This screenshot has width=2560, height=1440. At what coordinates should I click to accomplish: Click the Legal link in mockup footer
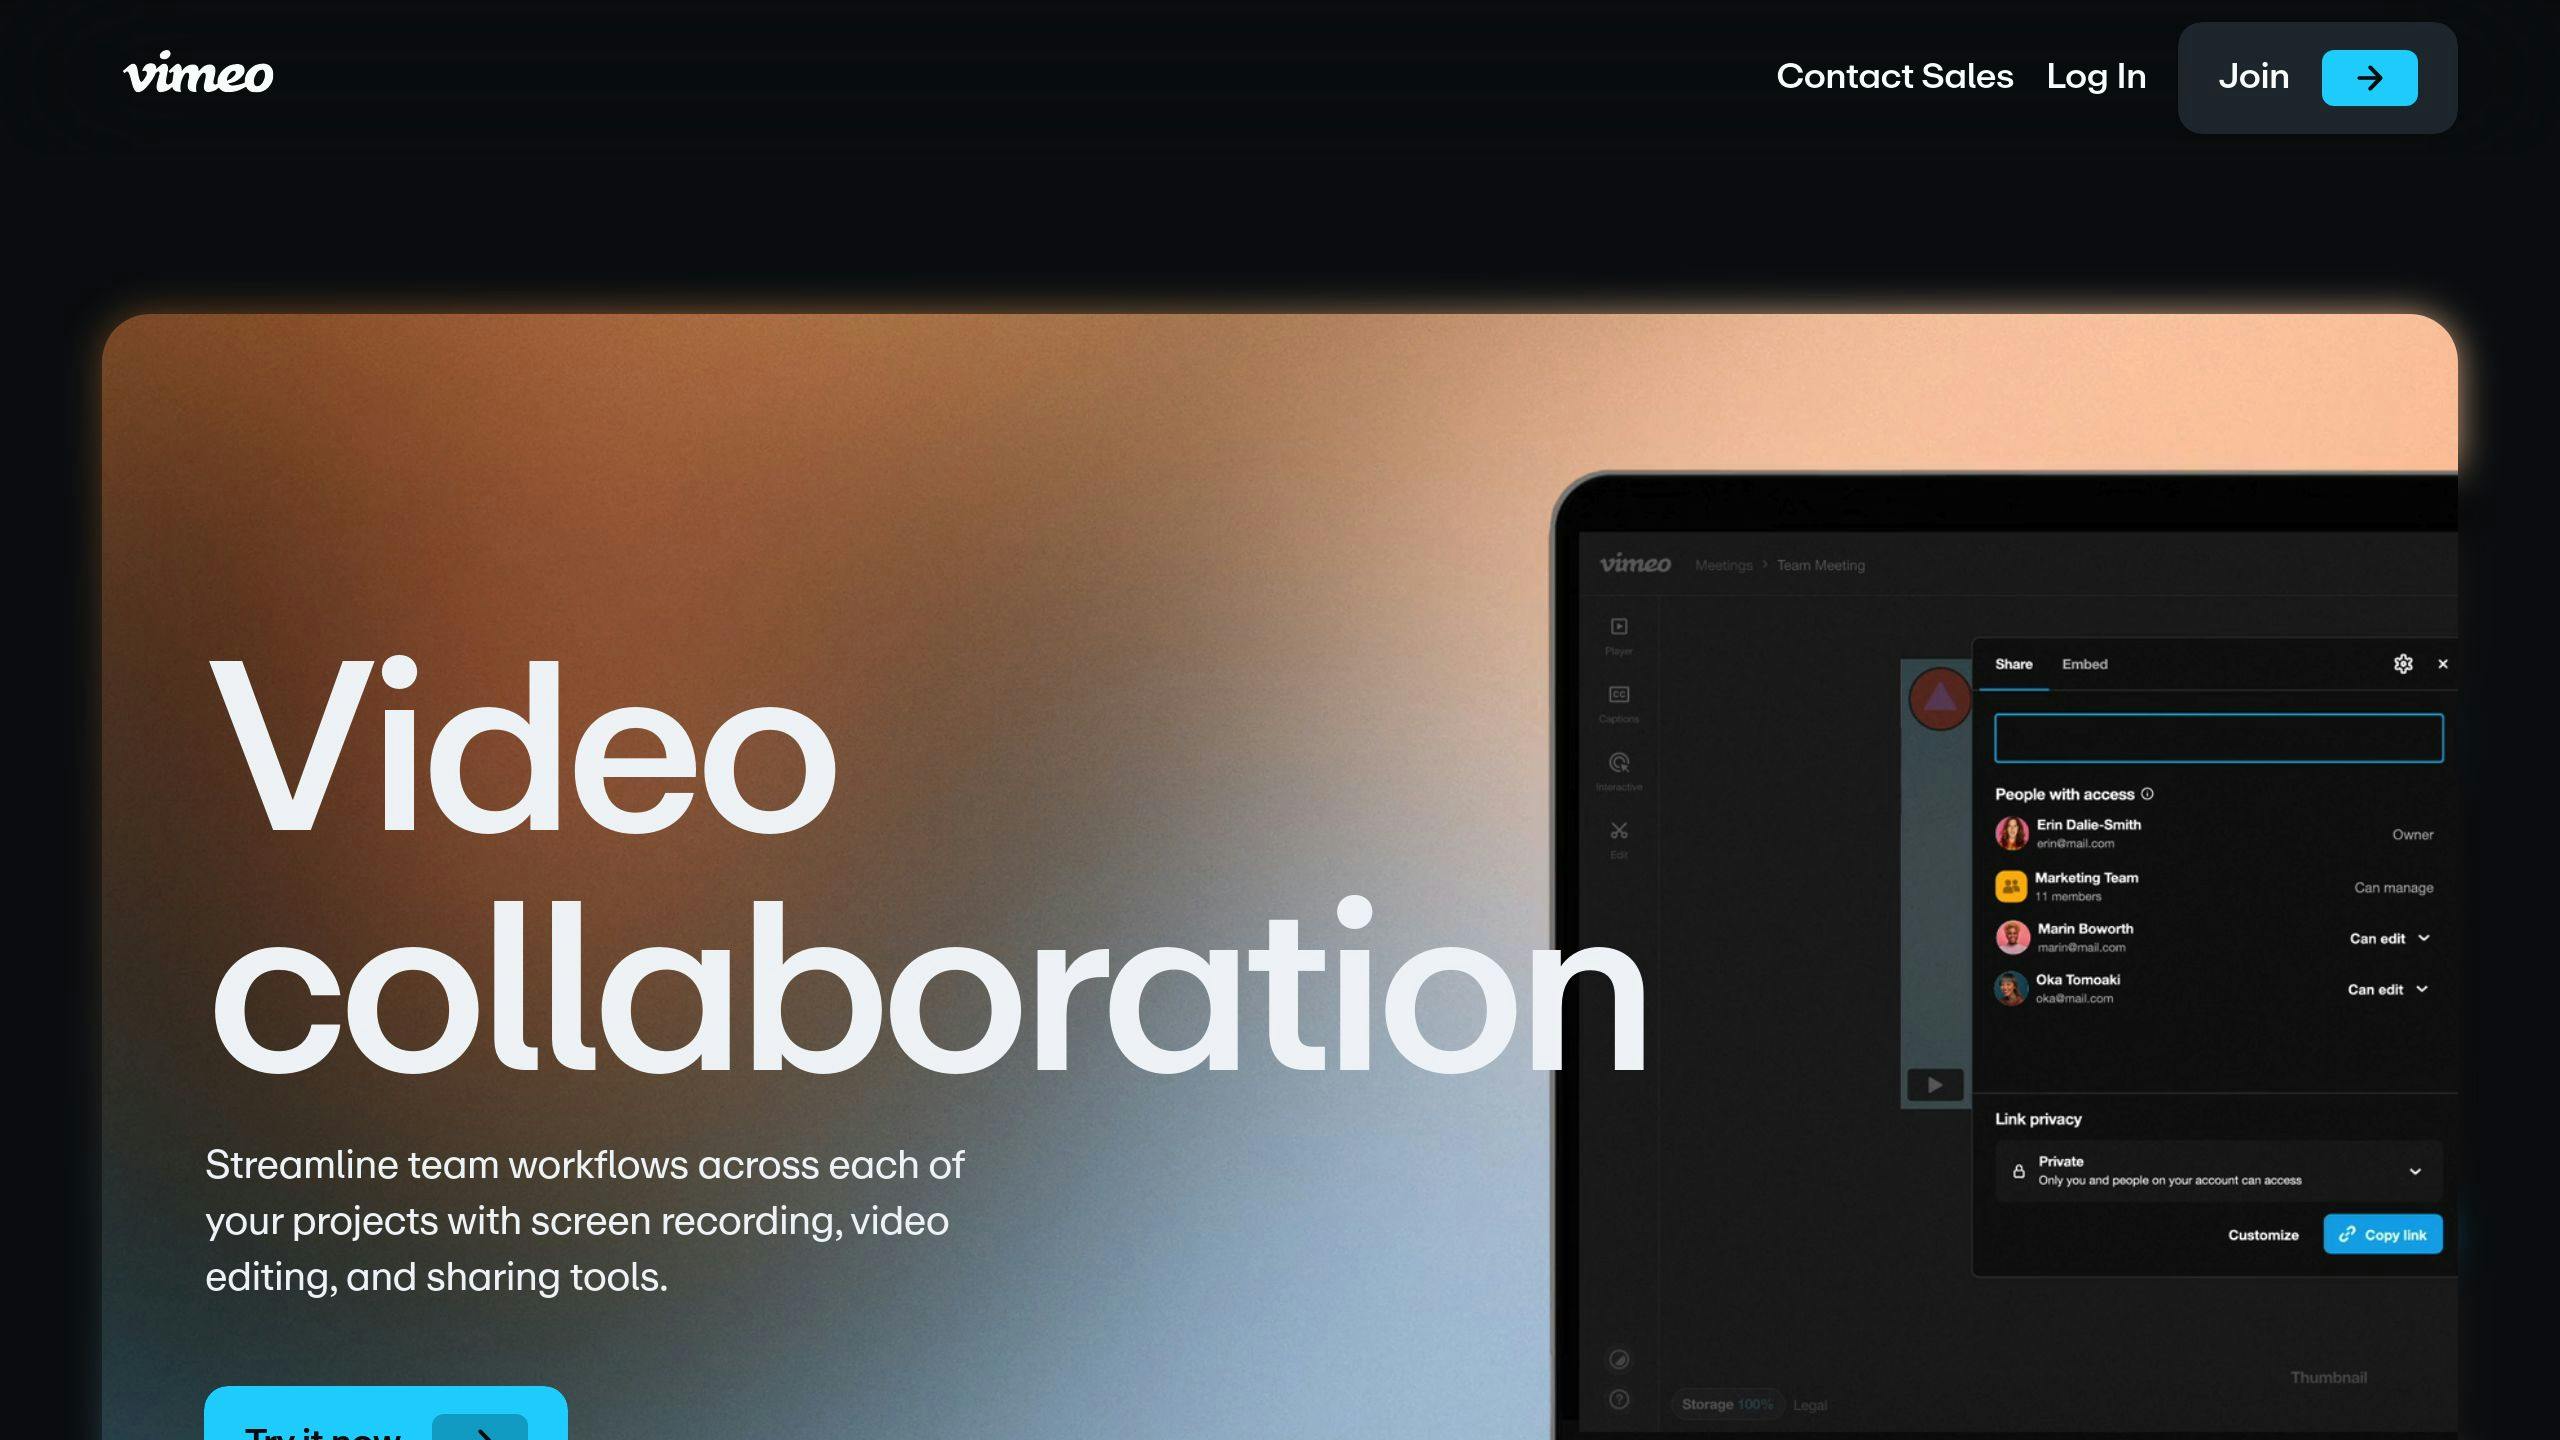1810,1405
